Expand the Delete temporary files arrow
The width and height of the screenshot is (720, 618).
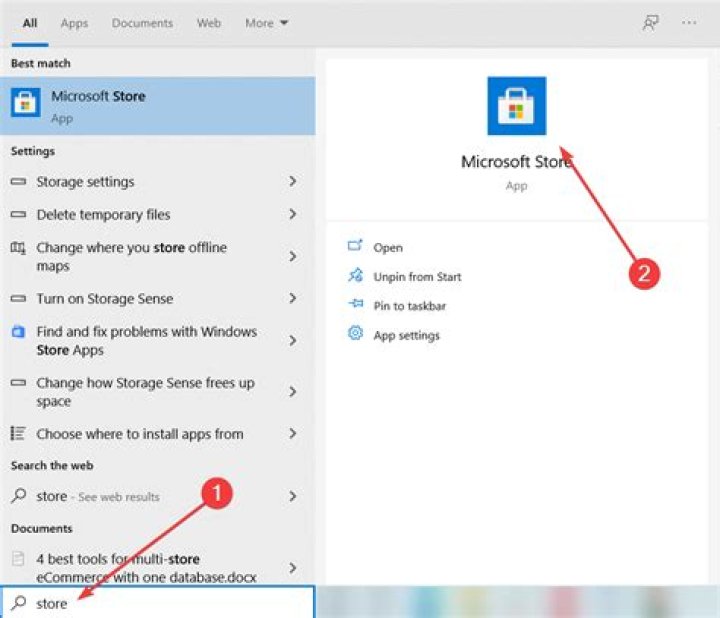tap(292, 214)
